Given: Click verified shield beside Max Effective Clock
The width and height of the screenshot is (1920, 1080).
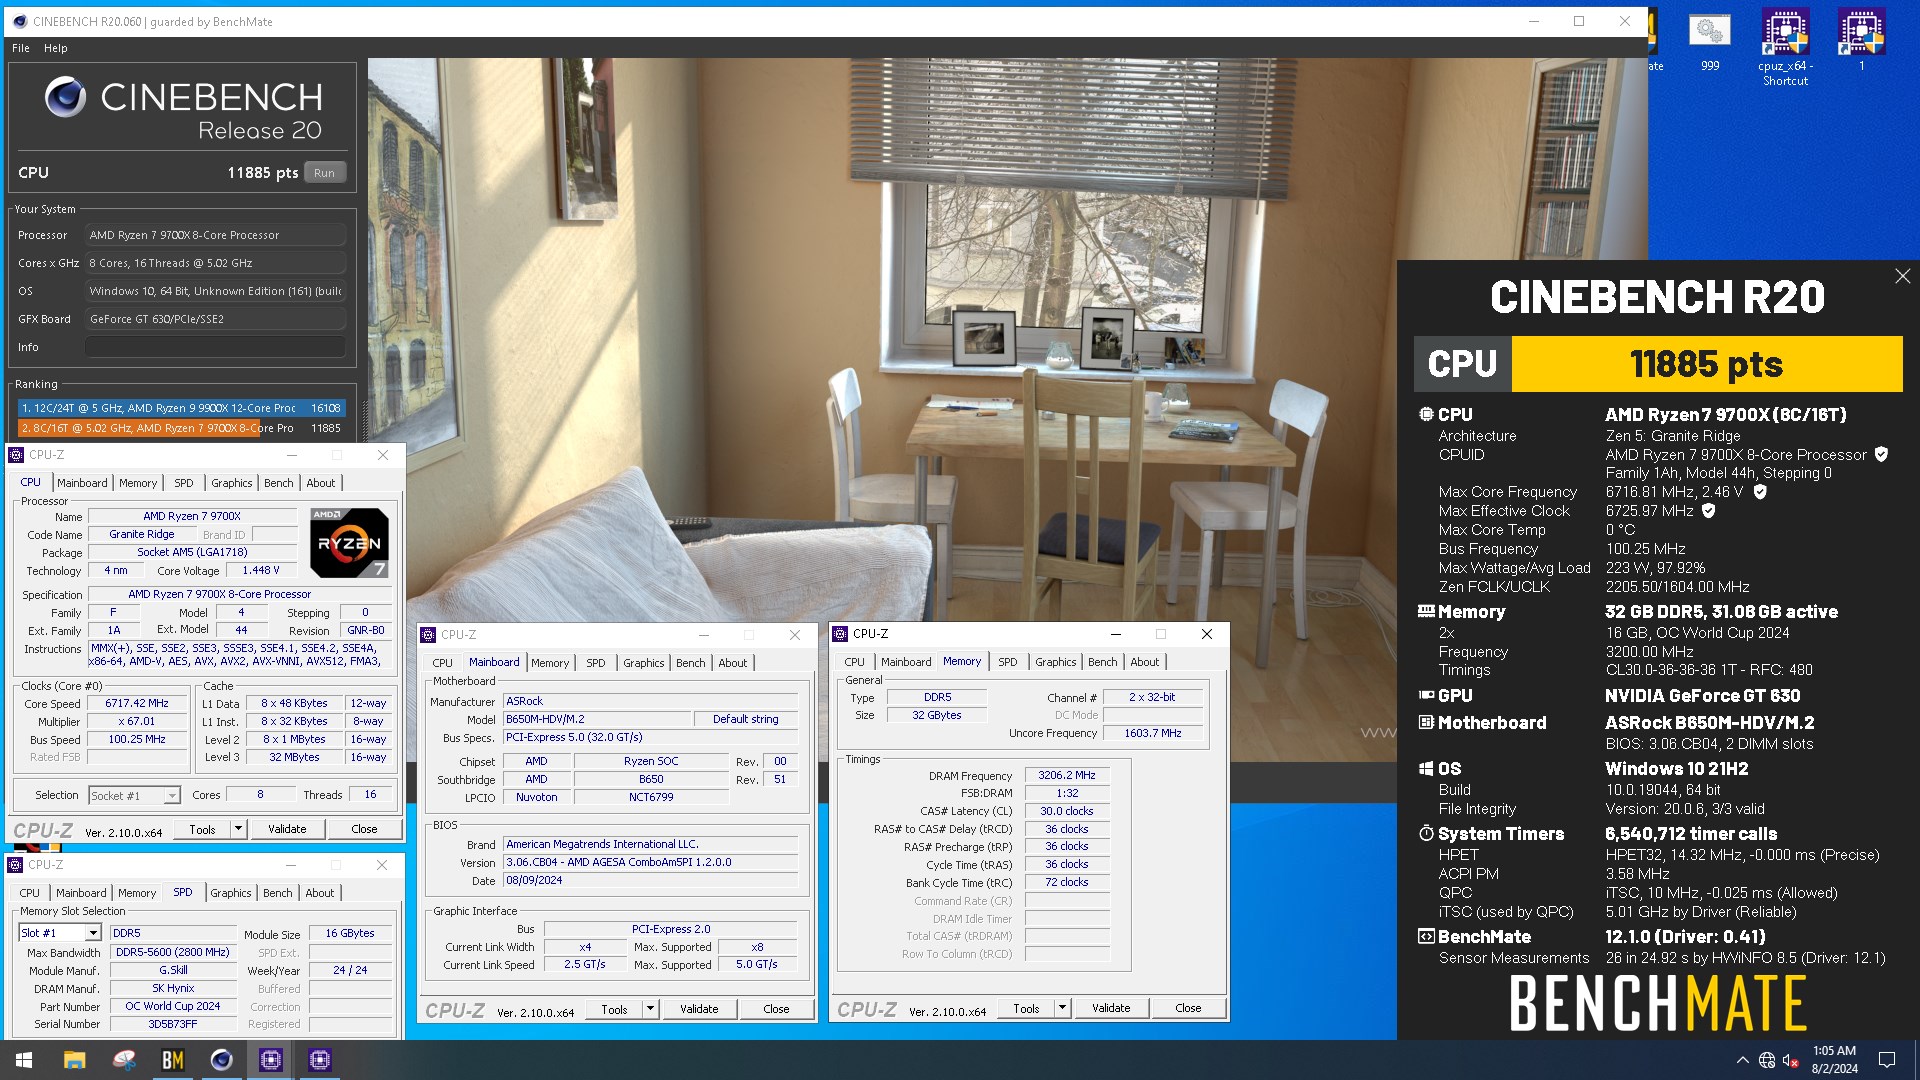Looking at the screenshot, I should tap(1709, 511).
